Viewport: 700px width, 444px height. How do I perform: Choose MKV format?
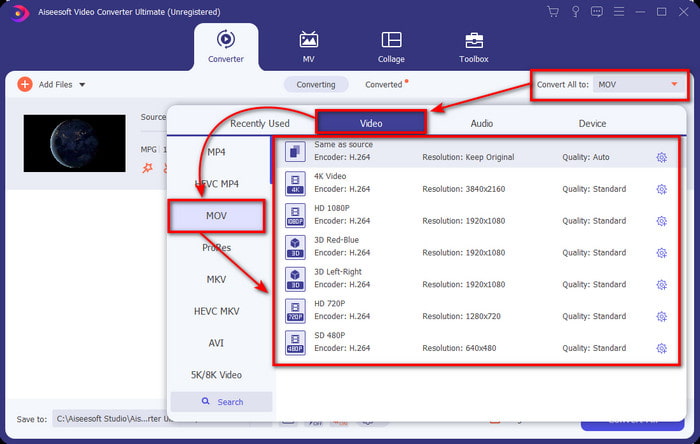click(217, 279)
